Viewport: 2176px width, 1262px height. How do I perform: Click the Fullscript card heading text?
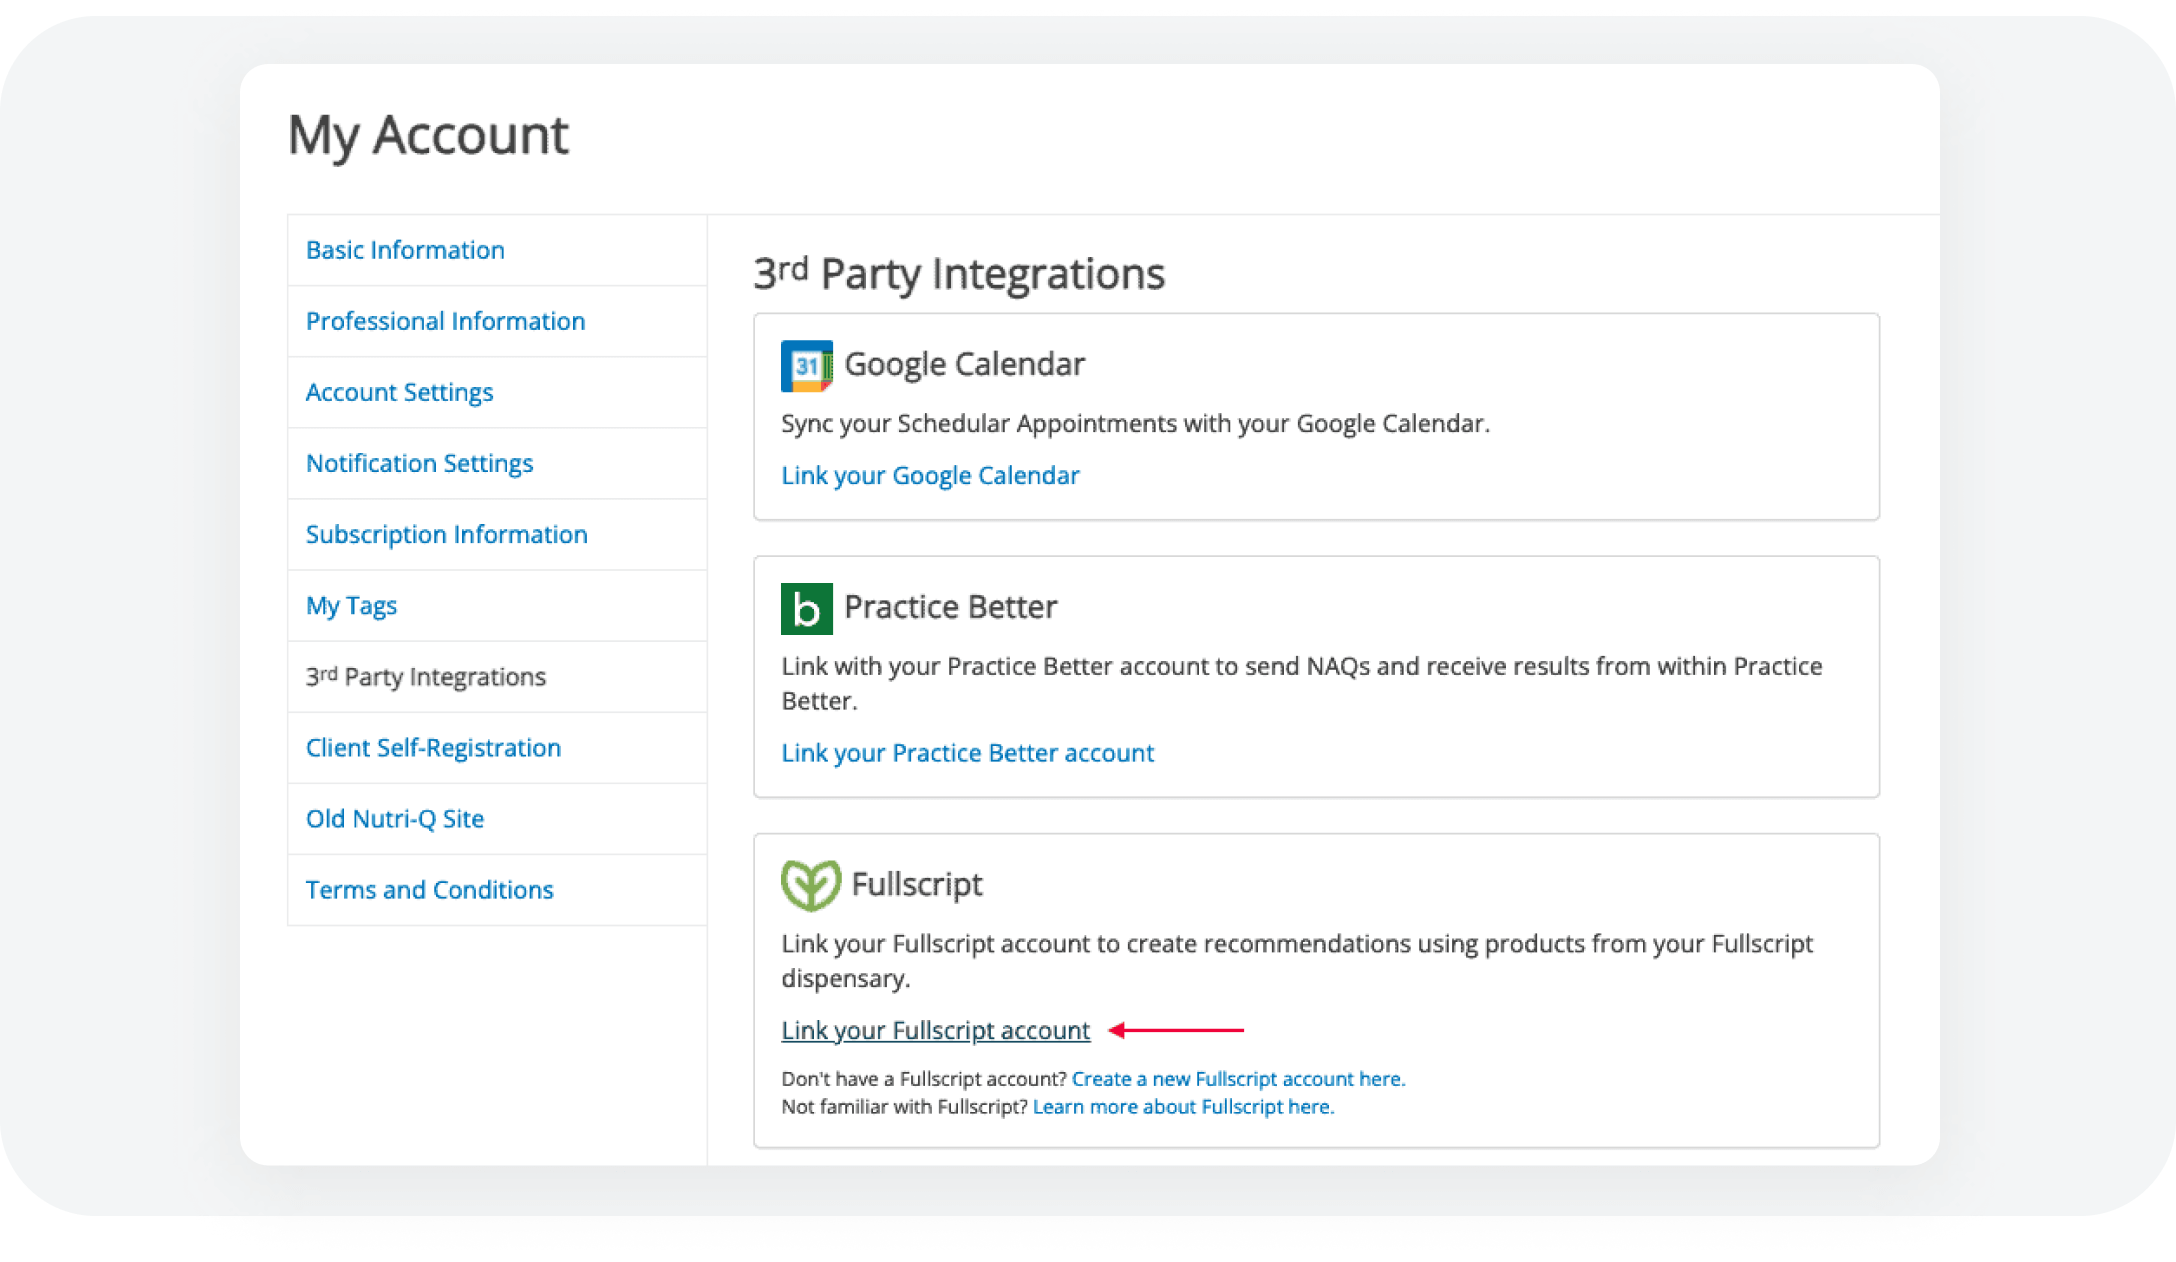coord(917,884)
